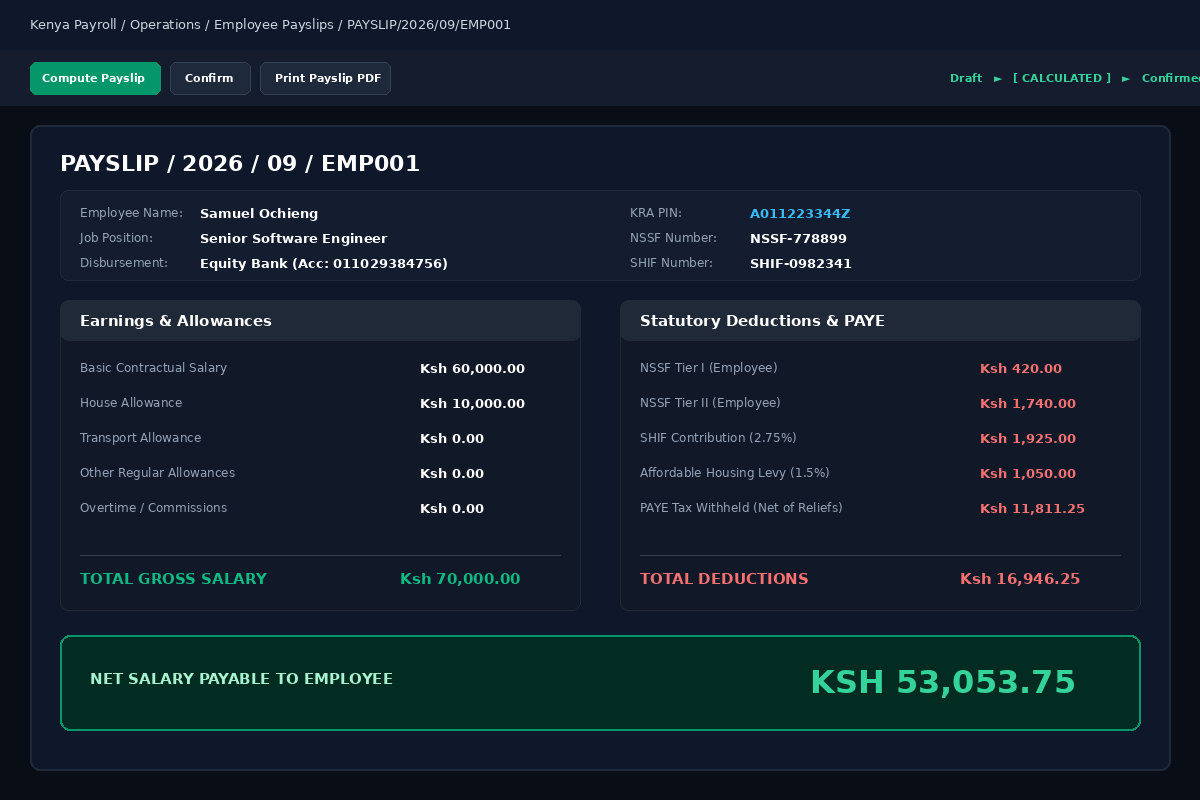Click the Ksh 10,000.00 house allowance value

click(472, 404)
